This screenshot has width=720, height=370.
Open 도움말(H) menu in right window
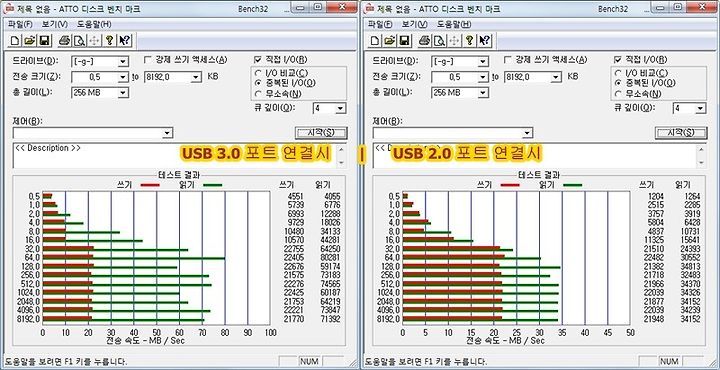tap(454, 24)
